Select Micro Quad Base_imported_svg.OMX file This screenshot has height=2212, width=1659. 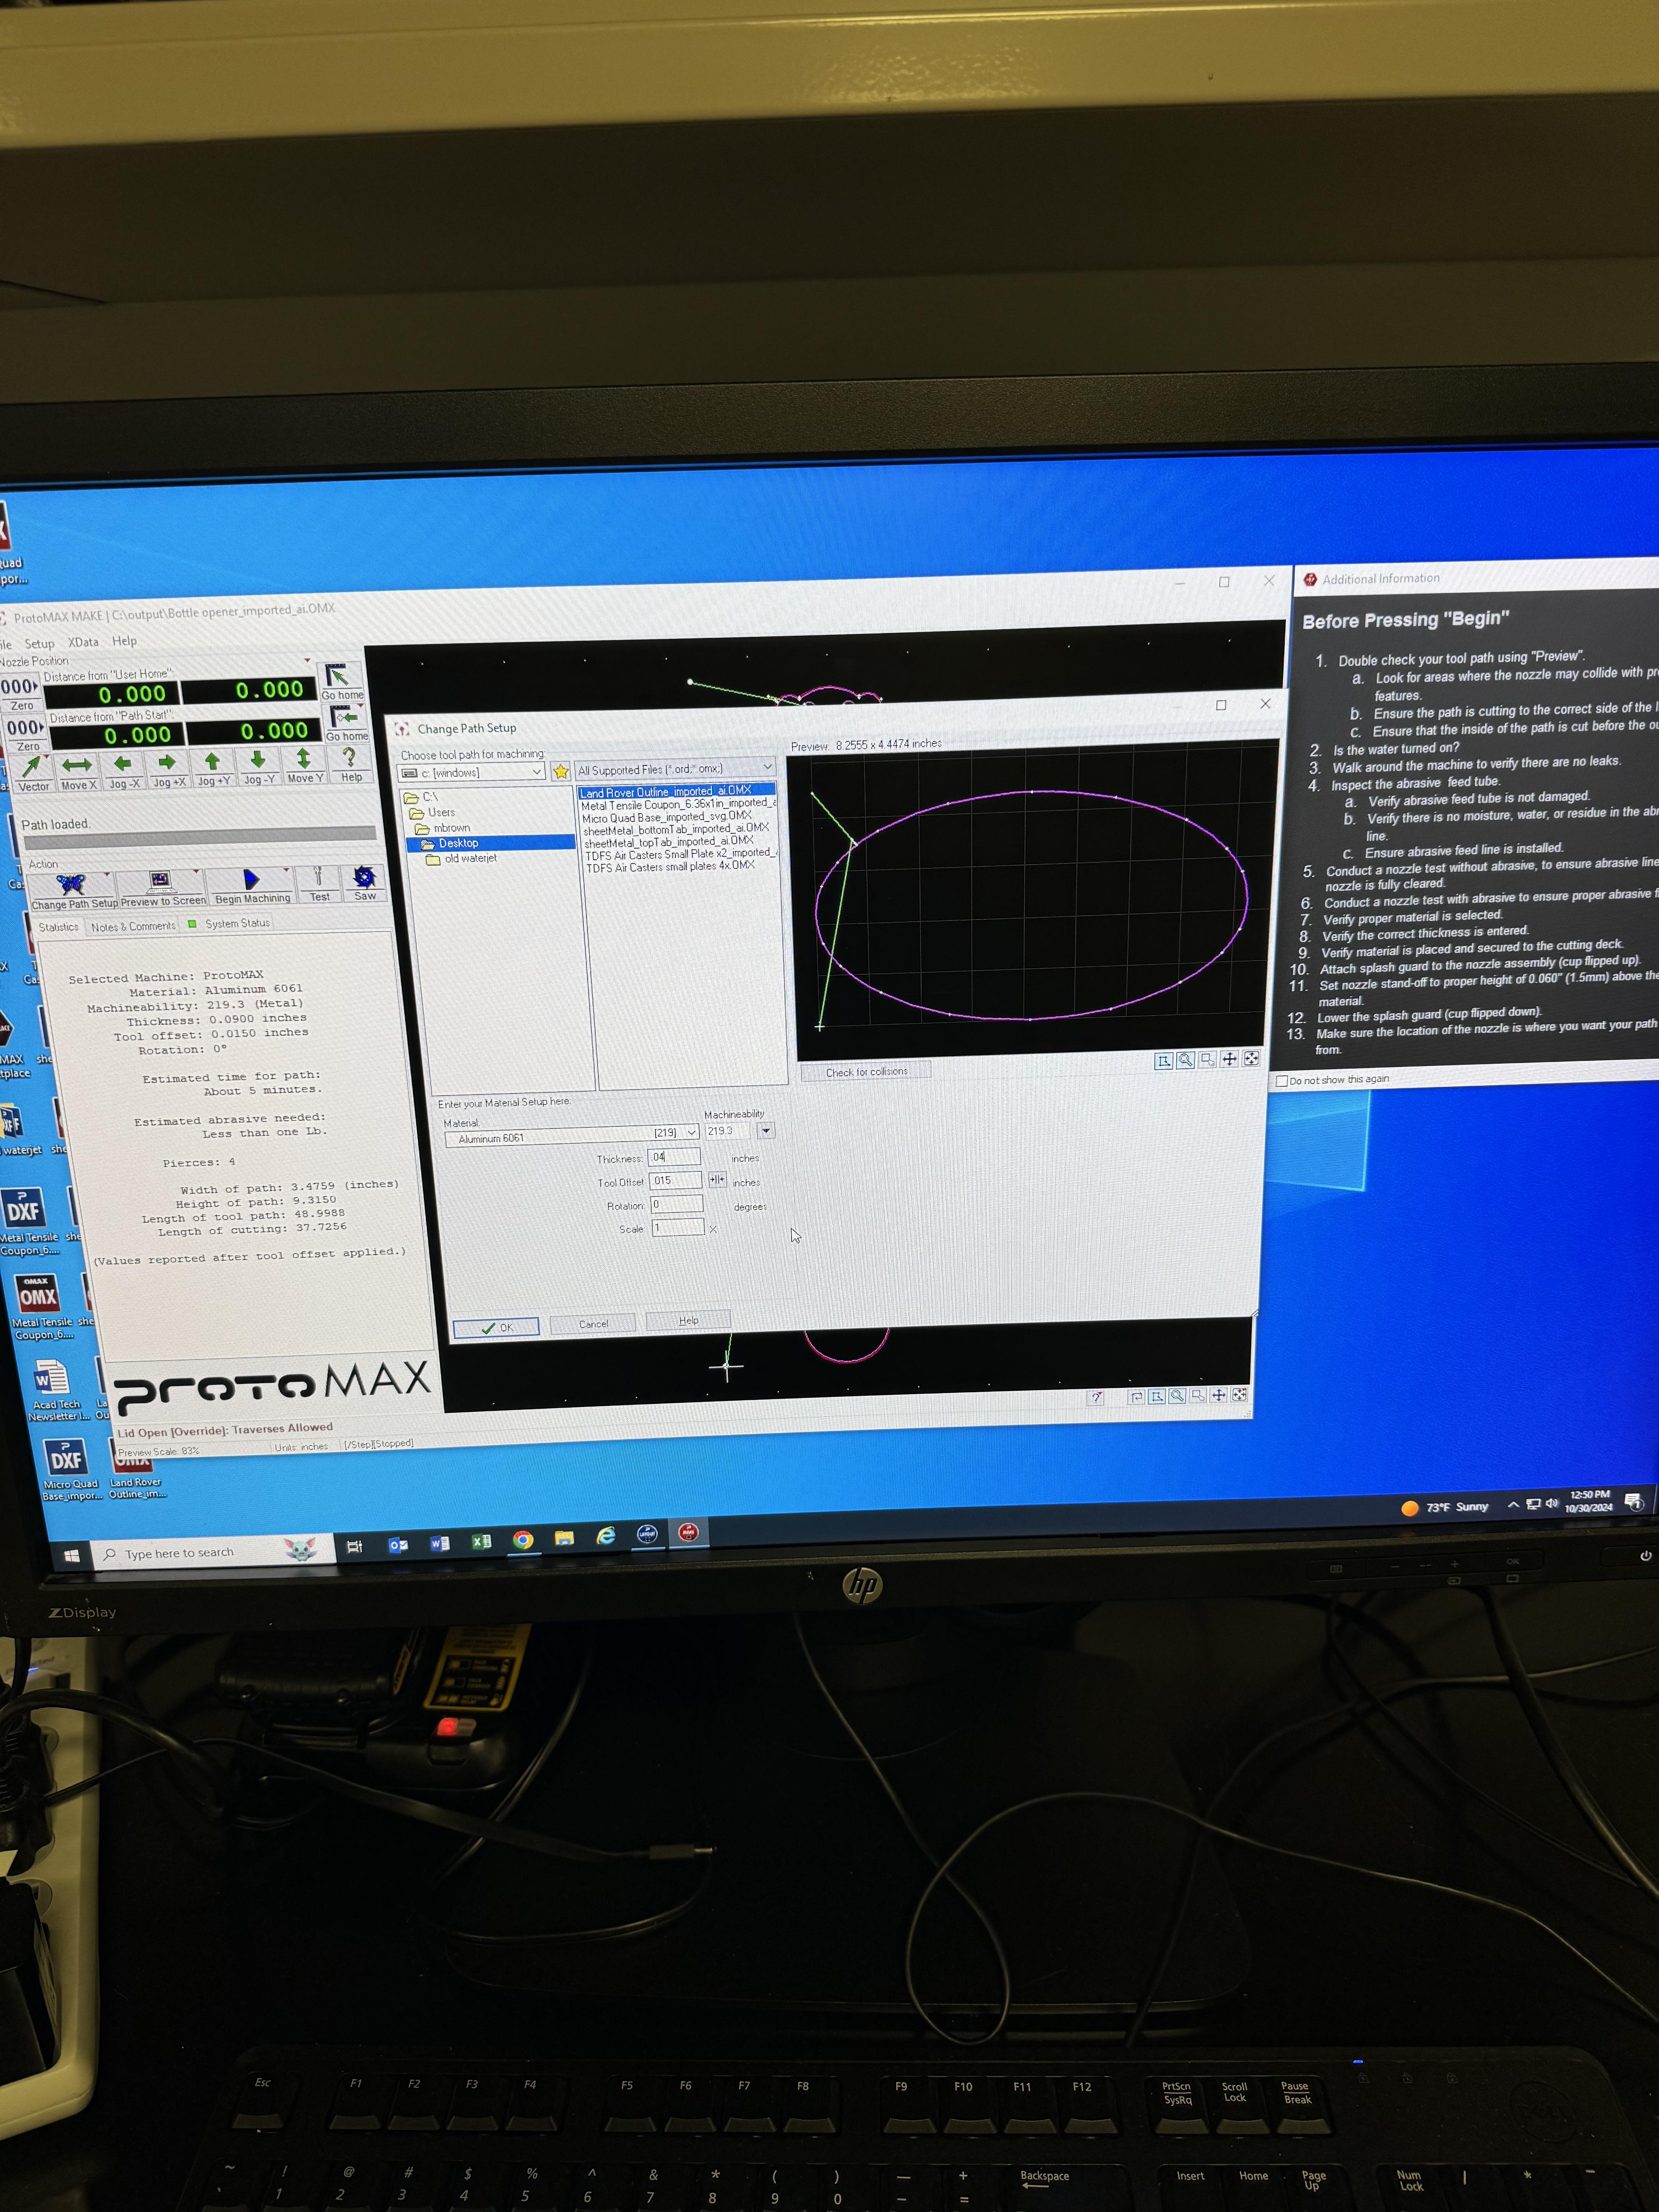667,817
